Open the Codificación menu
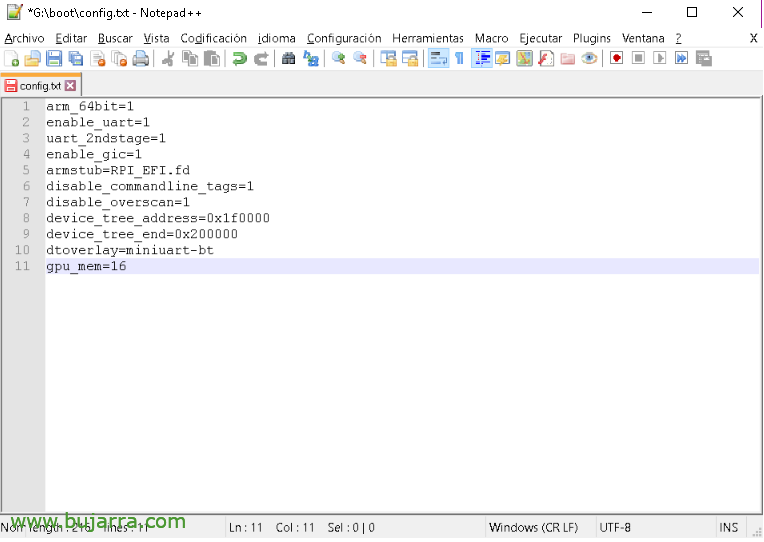Viewport: 764px width, 542px height. click(213, 38)
